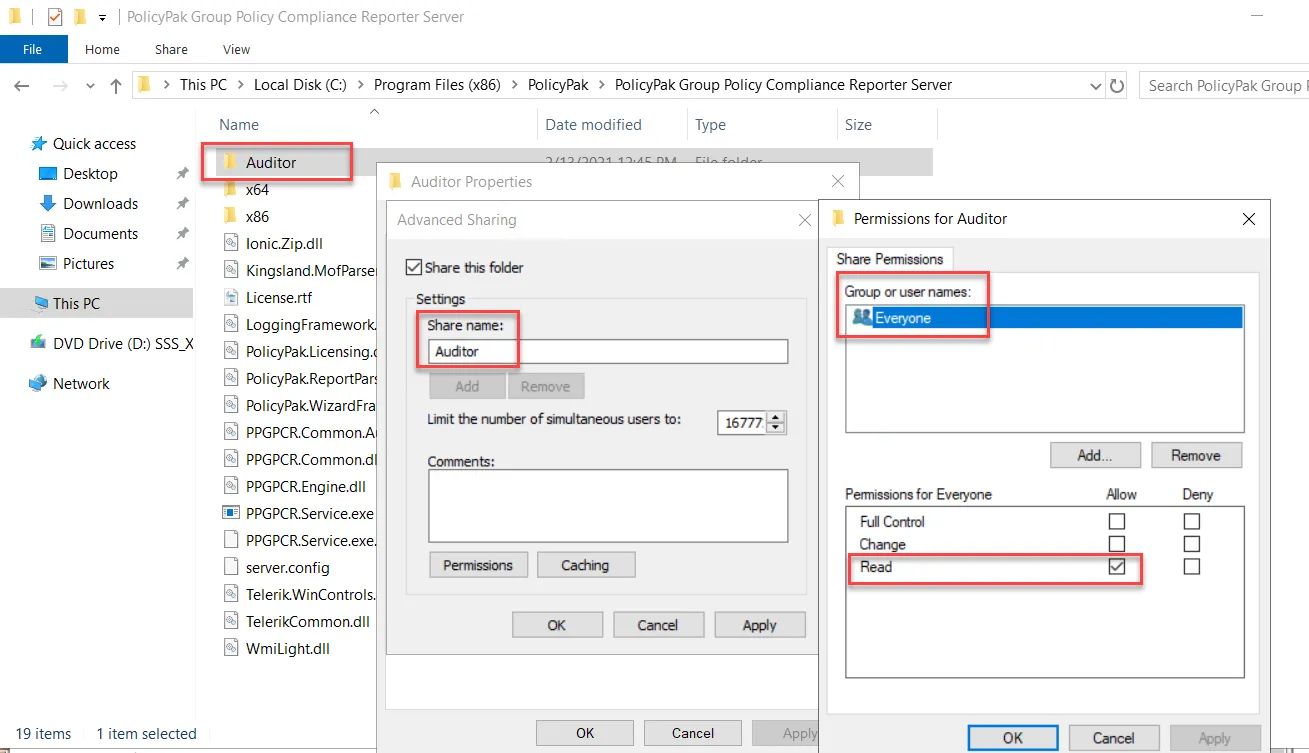This screenshot has width=1309, height=753.
Task: Open the Share ribbon tab
Action: (x=171, y=49)
